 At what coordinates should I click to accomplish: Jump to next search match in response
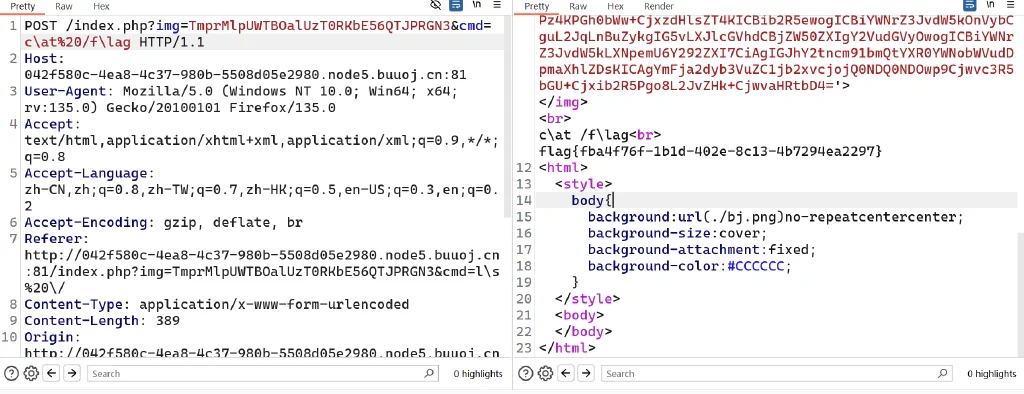click(586, 374)
